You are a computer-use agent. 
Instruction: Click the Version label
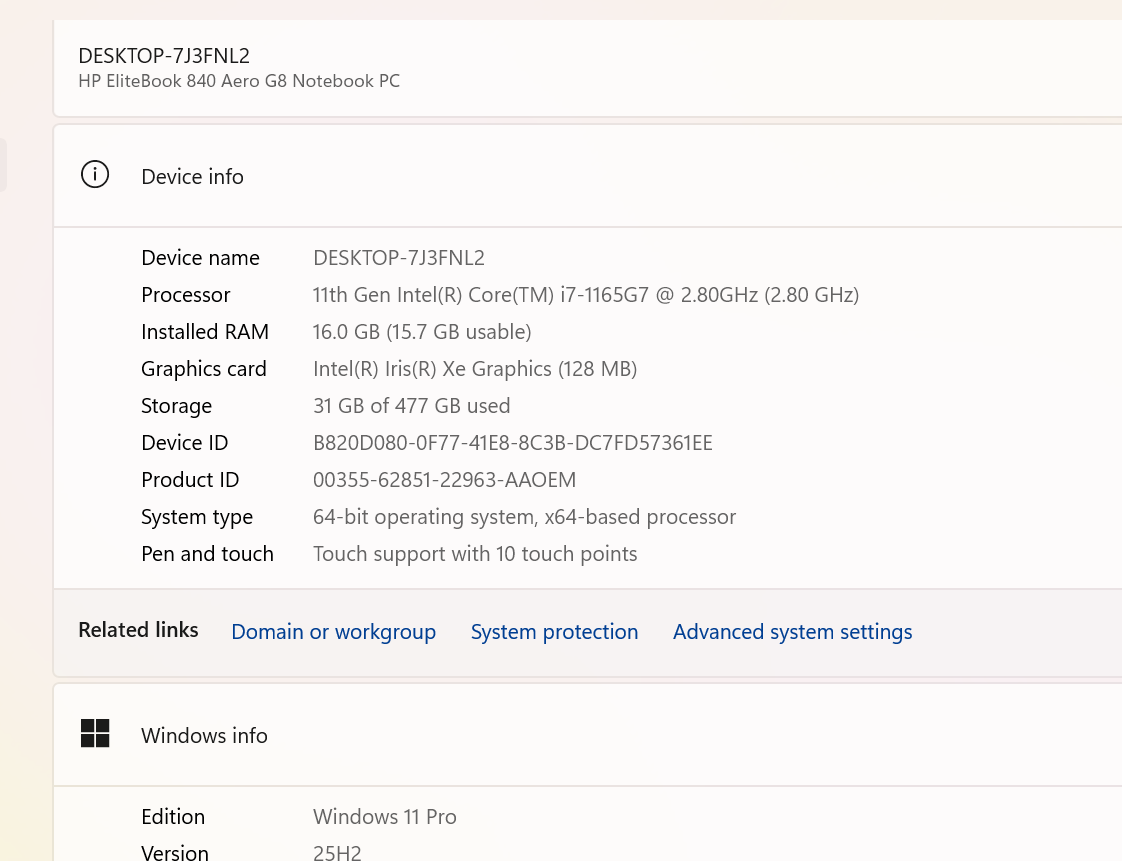point(175,852)
